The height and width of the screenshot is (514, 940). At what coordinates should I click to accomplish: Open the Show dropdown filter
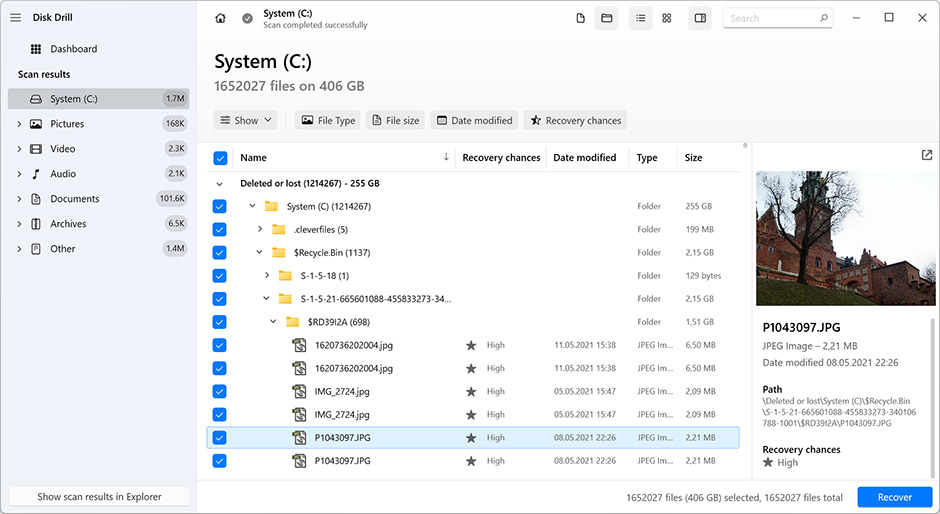click(246, 120)
